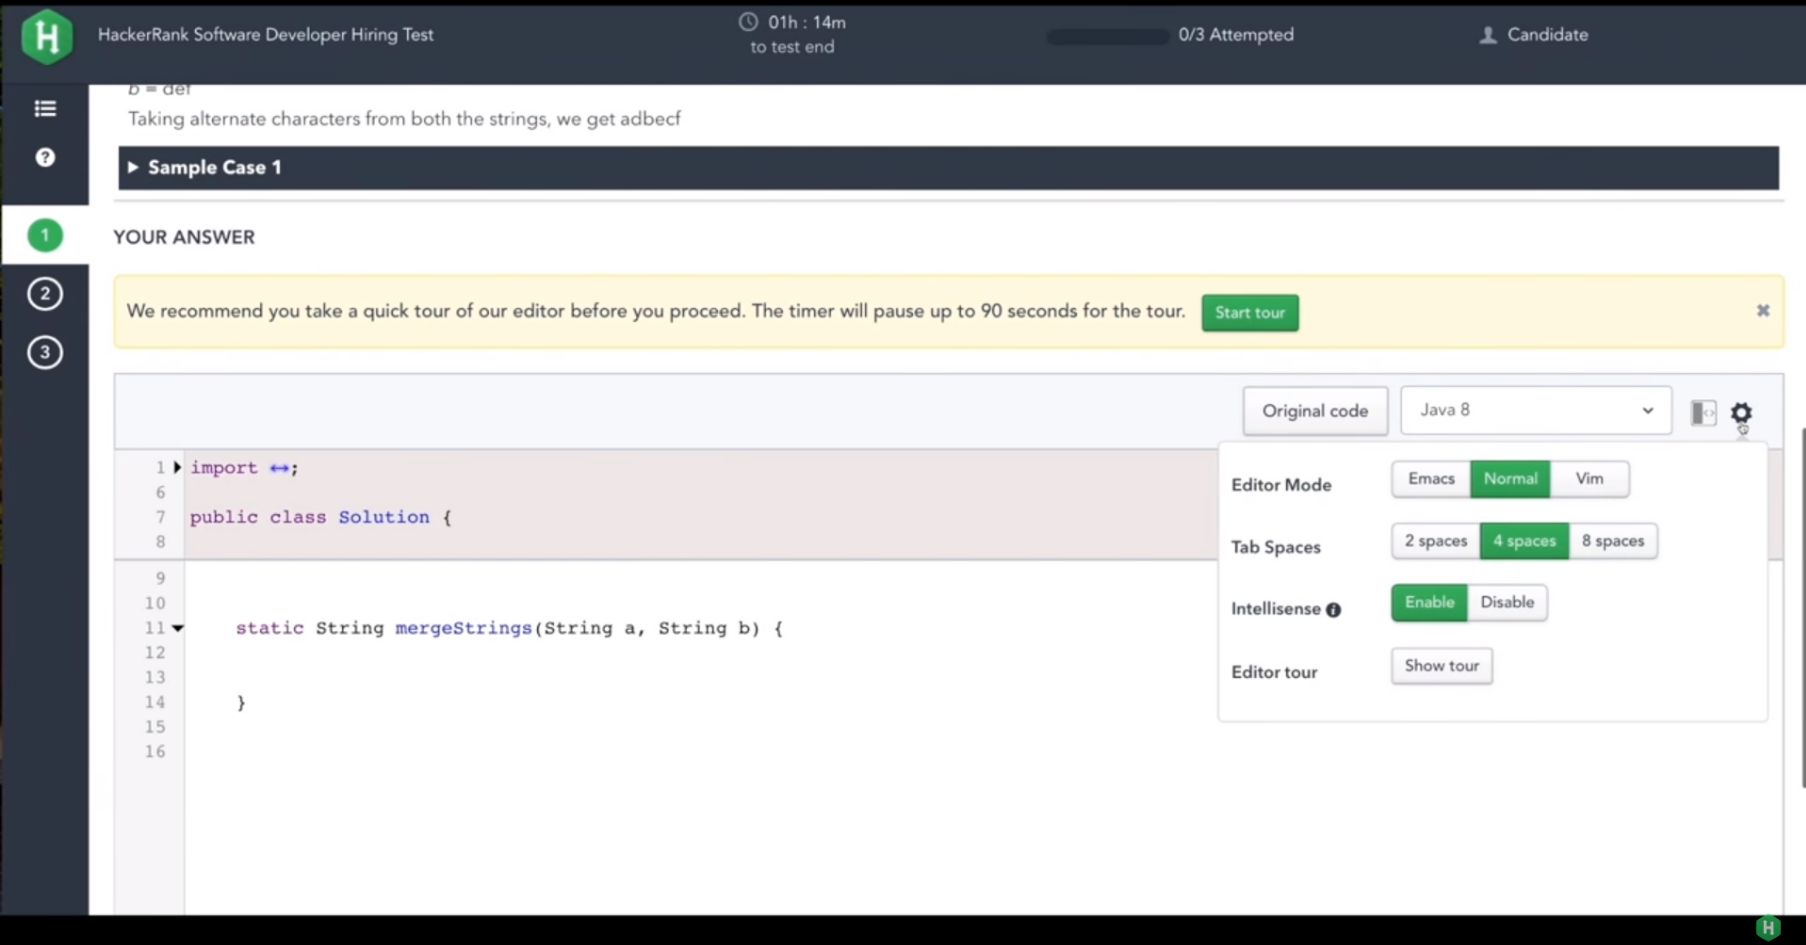Viewport: 1806px width, 945px height.
Task: Open the editor settings gear icon
Action: point(1741,412)
